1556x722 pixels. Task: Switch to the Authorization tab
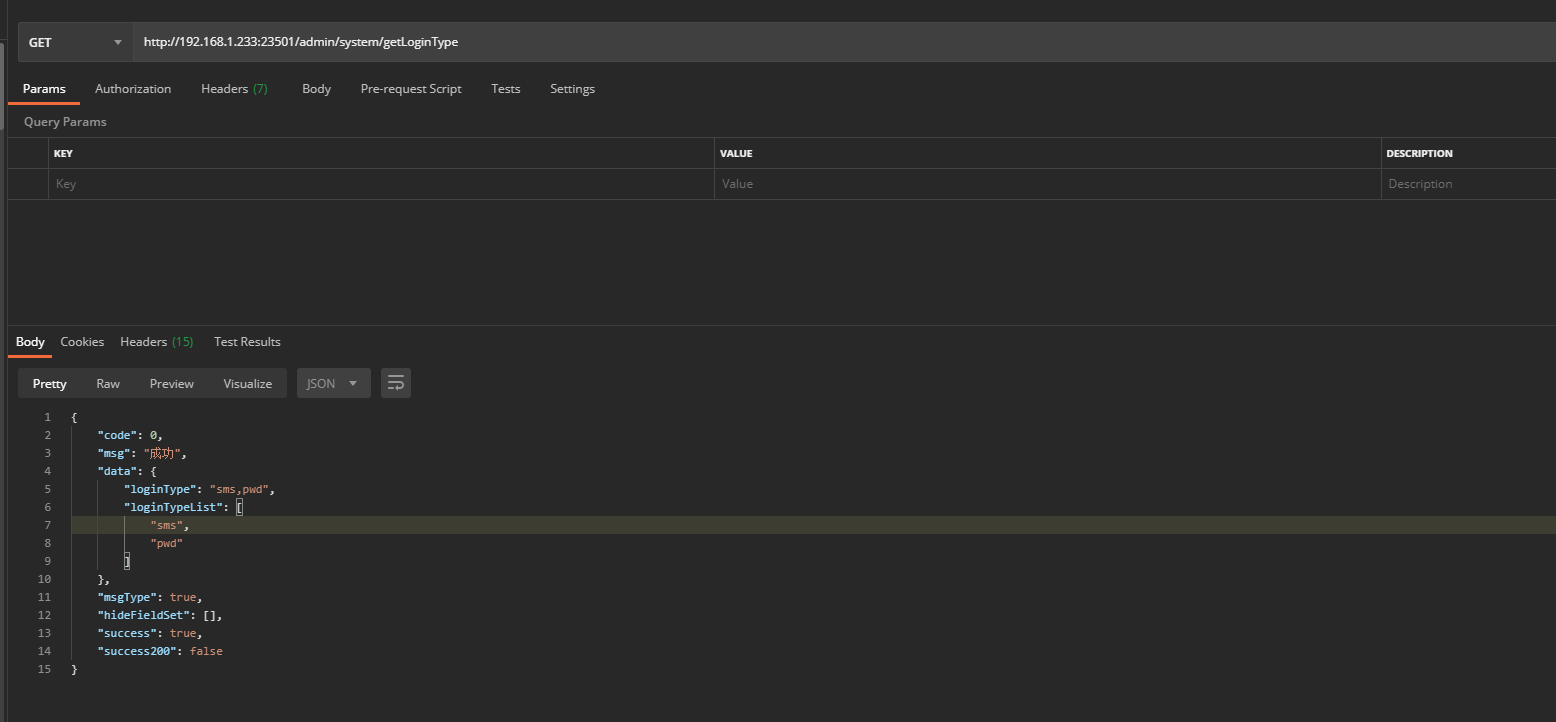coord(133,89)
